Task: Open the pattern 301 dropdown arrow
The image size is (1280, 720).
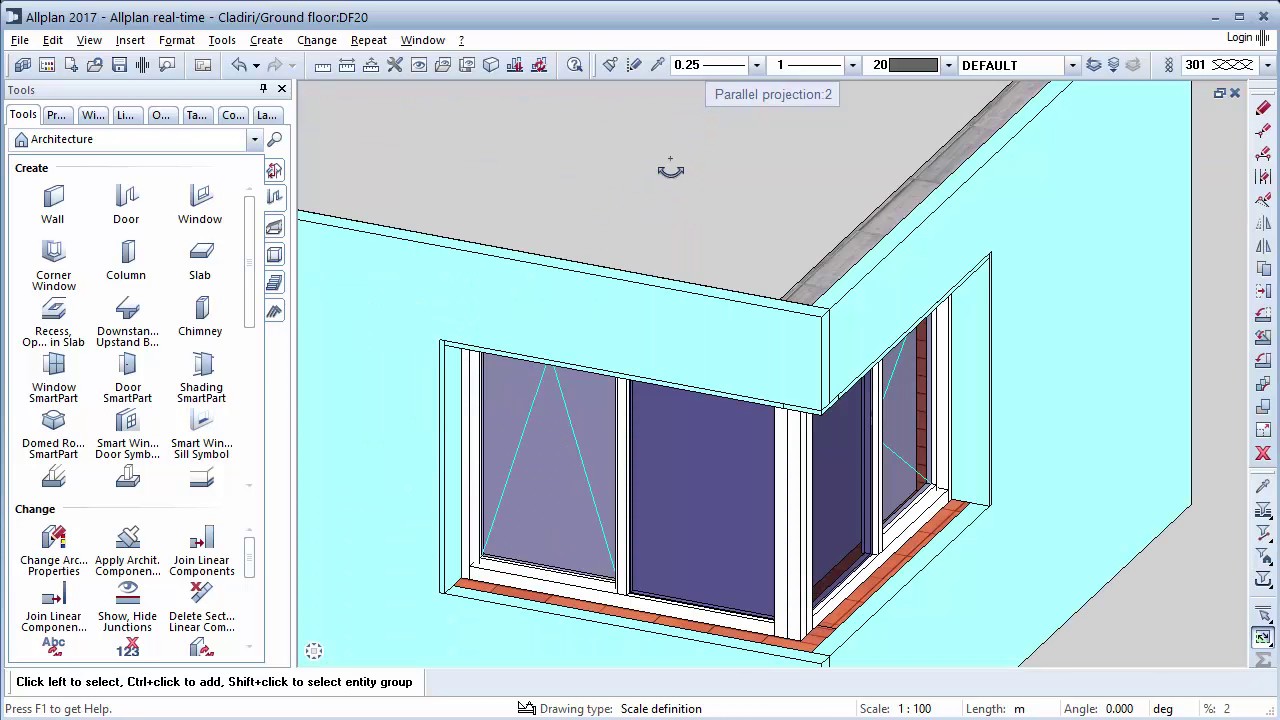Action: click(x=1267, y=65)
